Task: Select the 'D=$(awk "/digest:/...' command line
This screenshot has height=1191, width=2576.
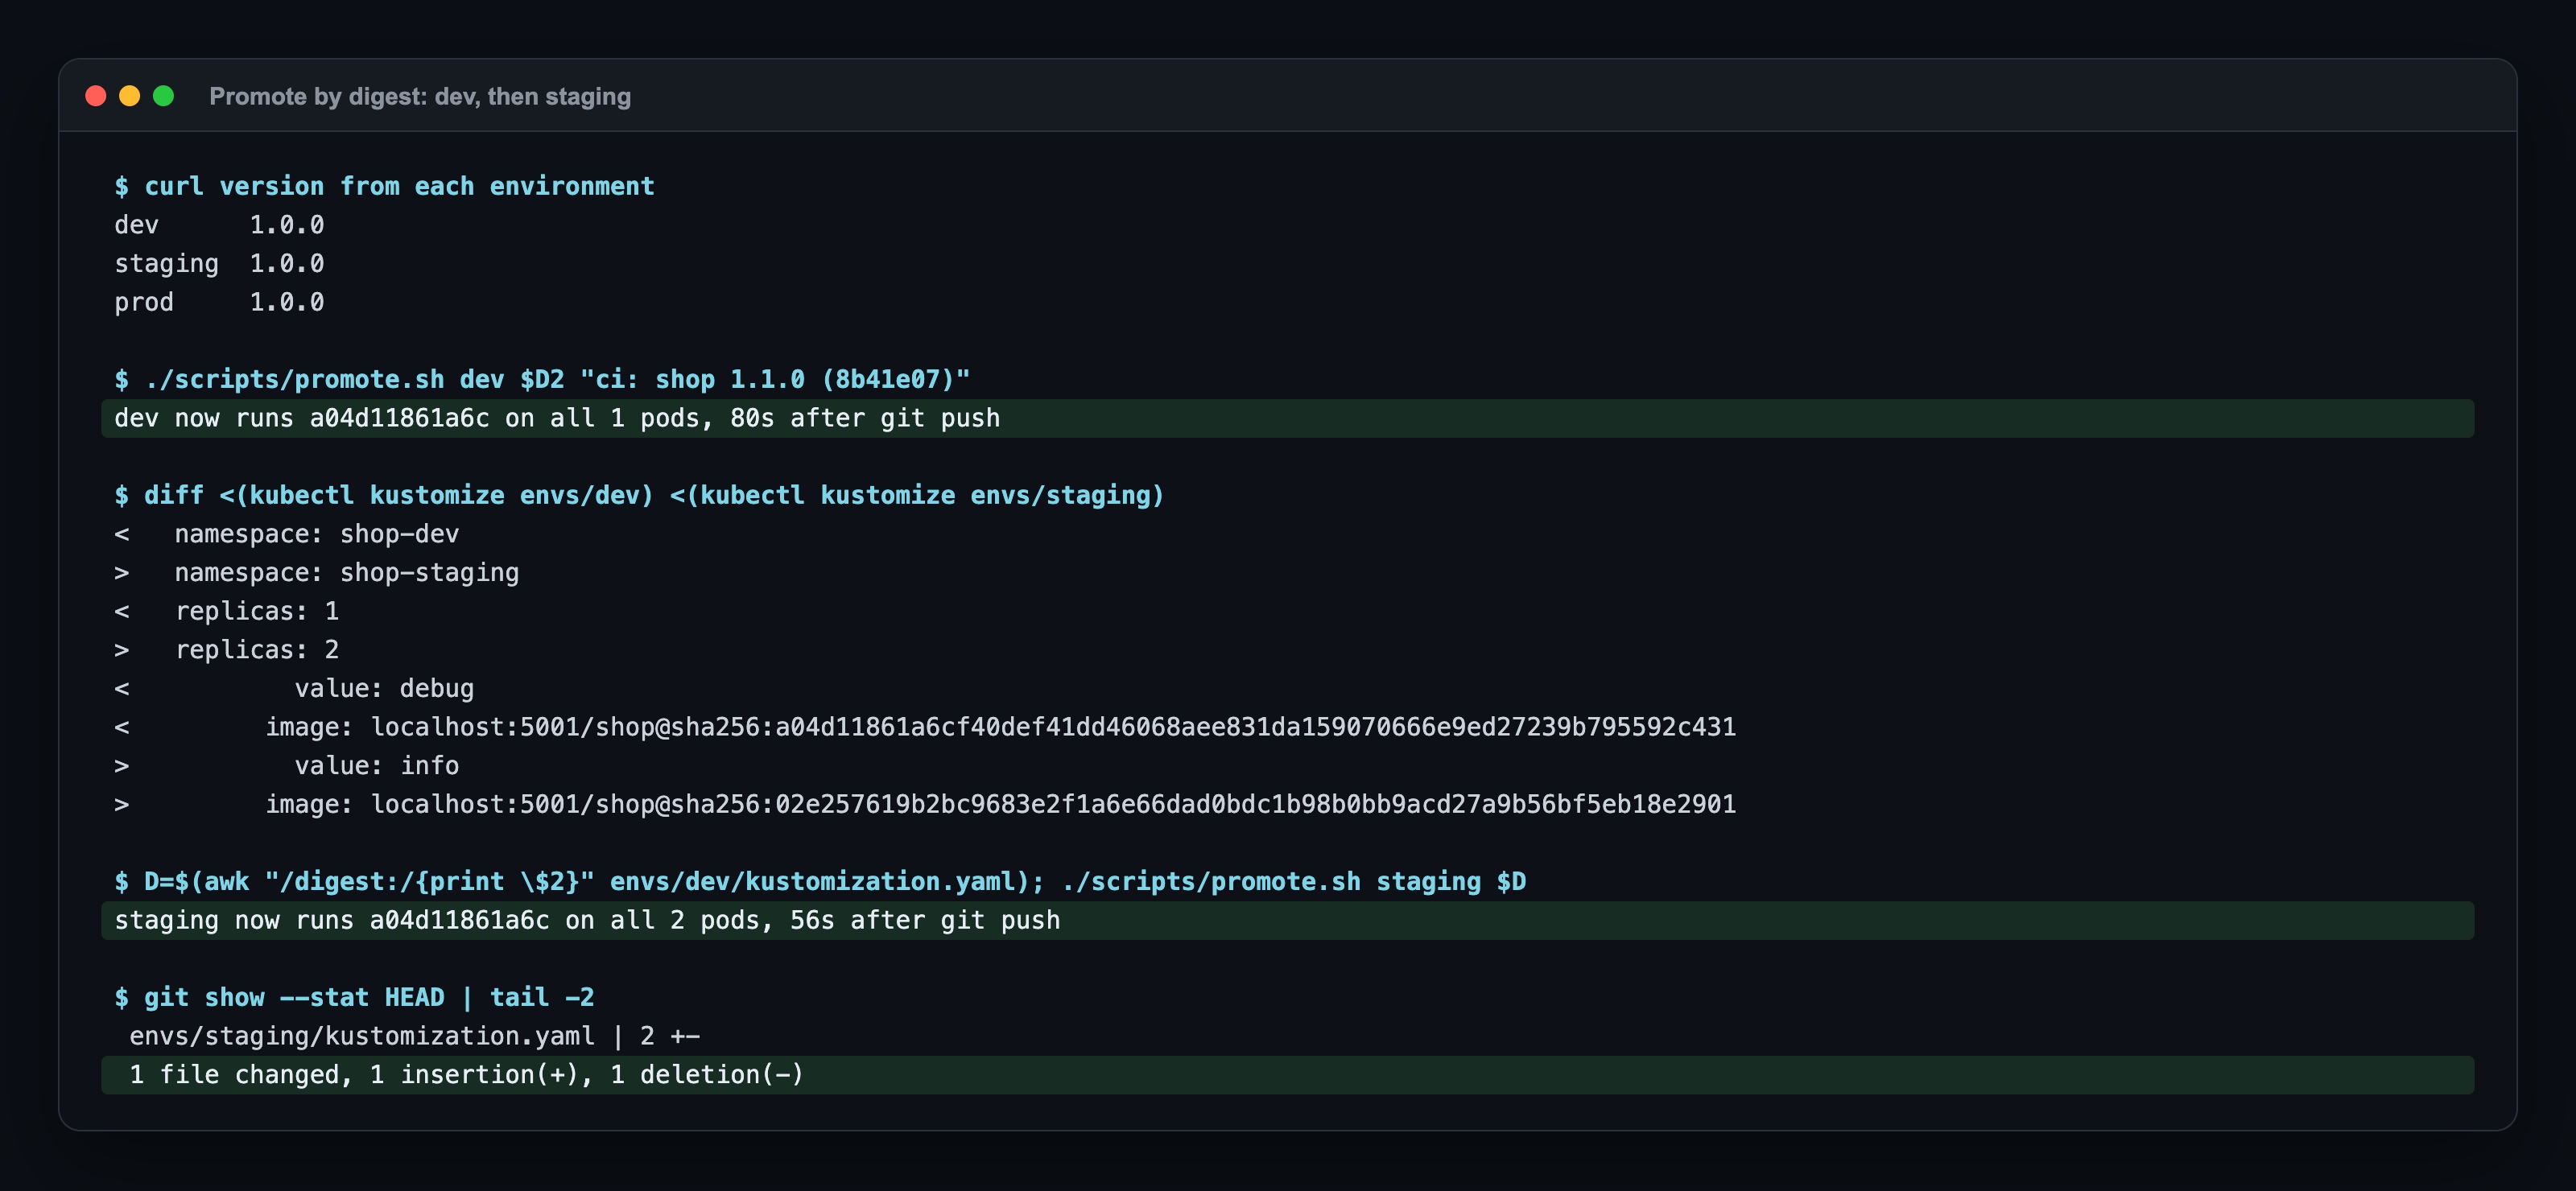Action: click(x=820, y=881)
